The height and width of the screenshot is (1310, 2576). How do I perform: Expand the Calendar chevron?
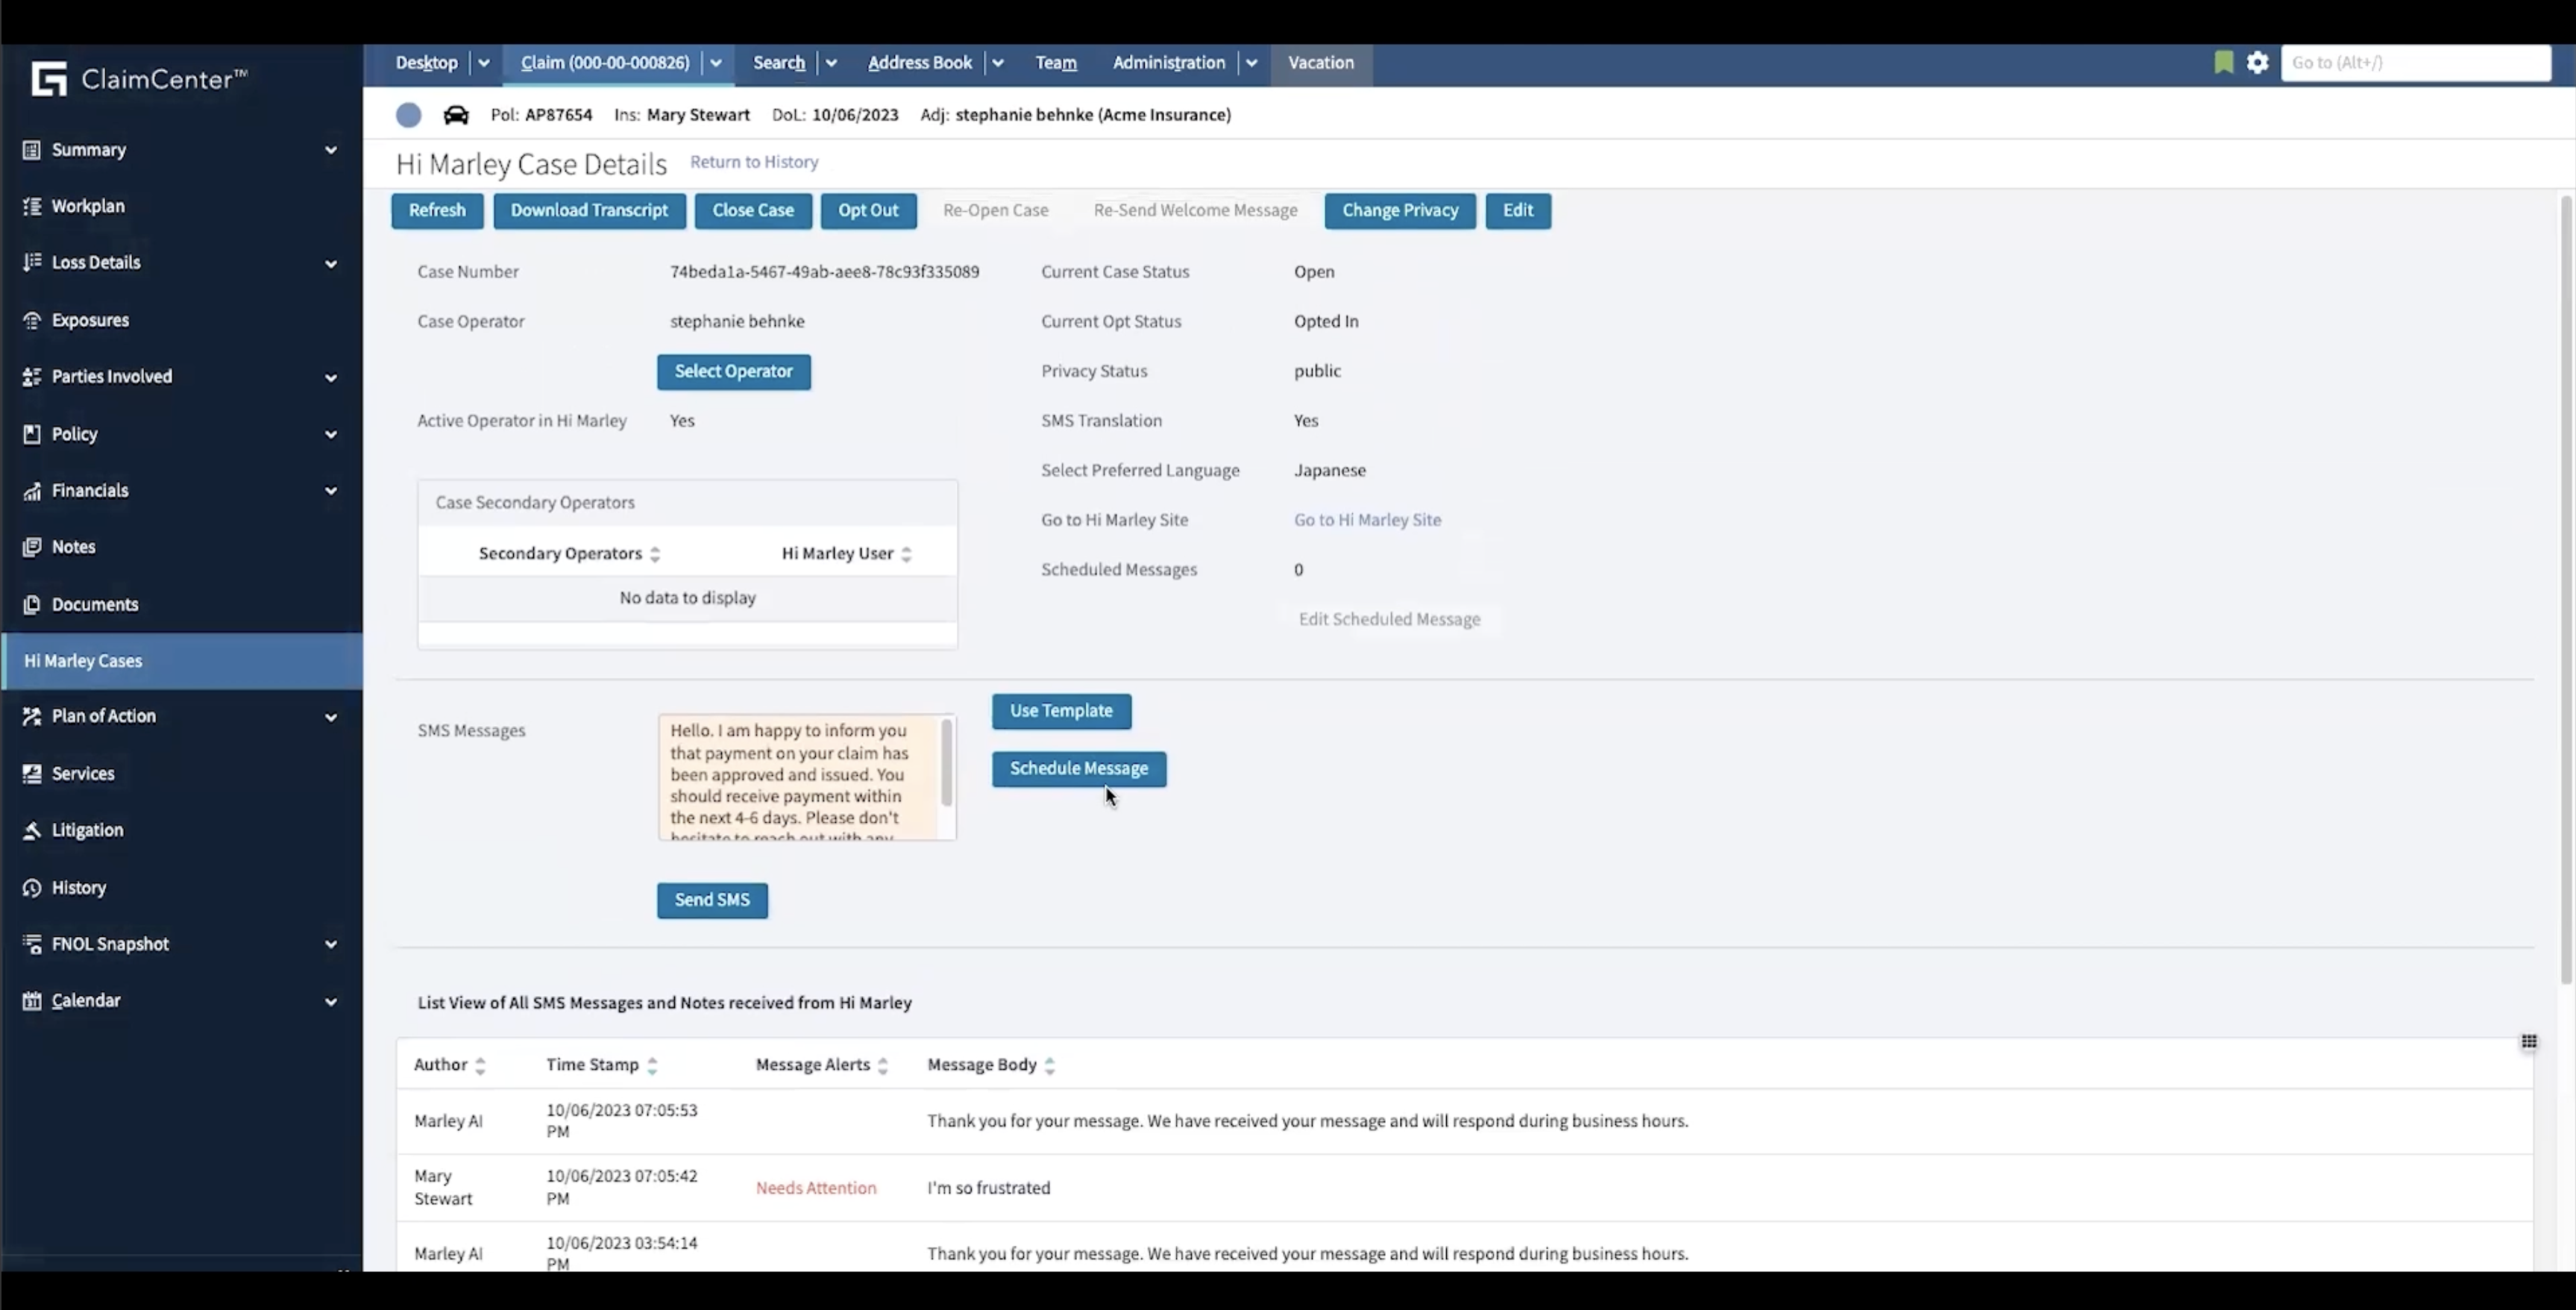pos(331,1002)
